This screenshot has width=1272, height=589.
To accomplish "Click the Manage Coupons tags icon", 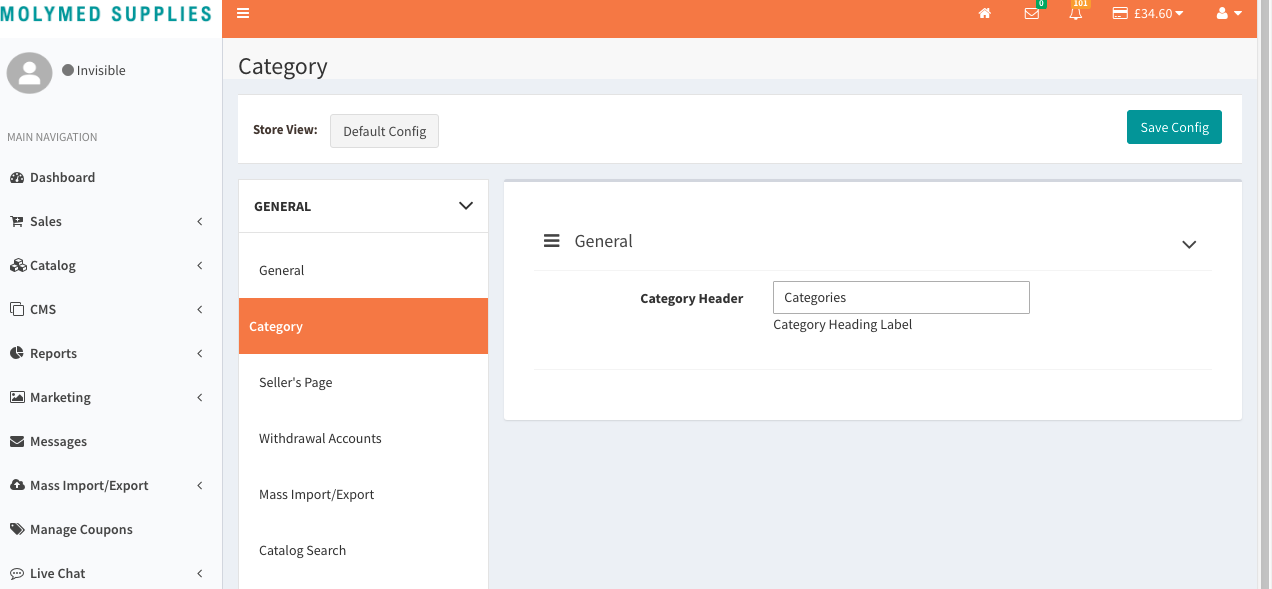I will (17, 529).
